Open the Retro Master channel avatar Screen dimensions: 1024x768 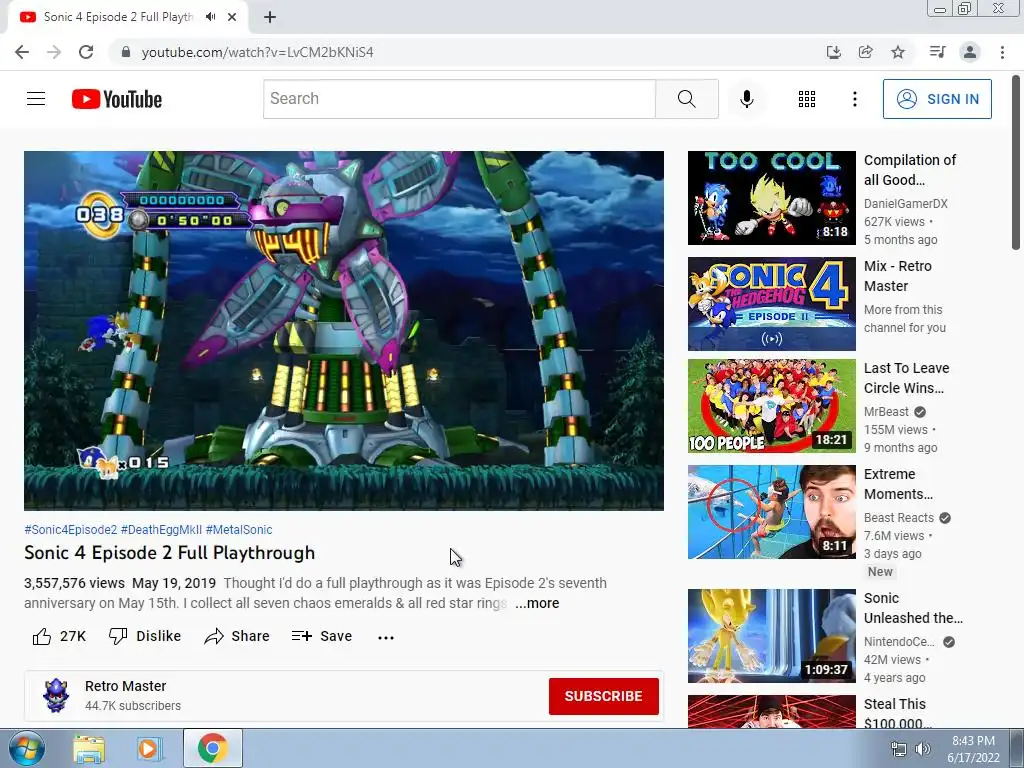tap(56, 696)
